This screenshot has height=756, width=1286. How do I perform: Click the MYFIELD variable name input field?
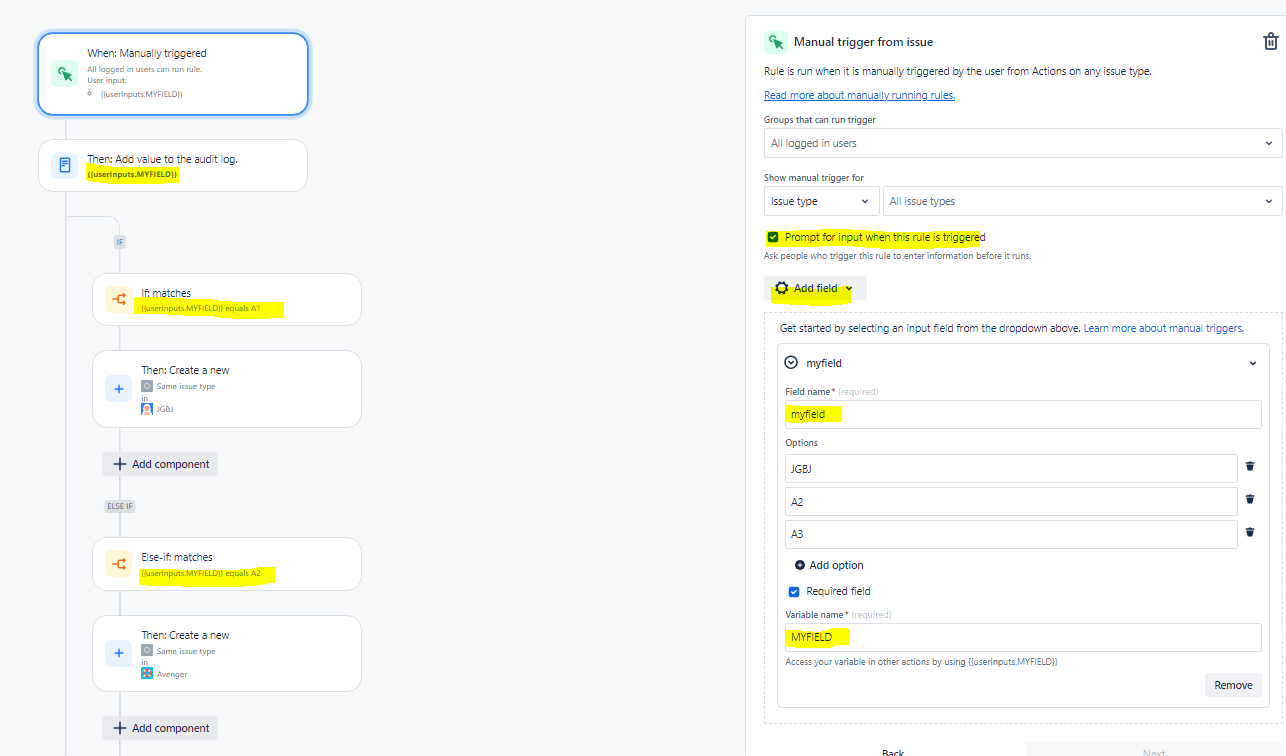coord(1022,637)
